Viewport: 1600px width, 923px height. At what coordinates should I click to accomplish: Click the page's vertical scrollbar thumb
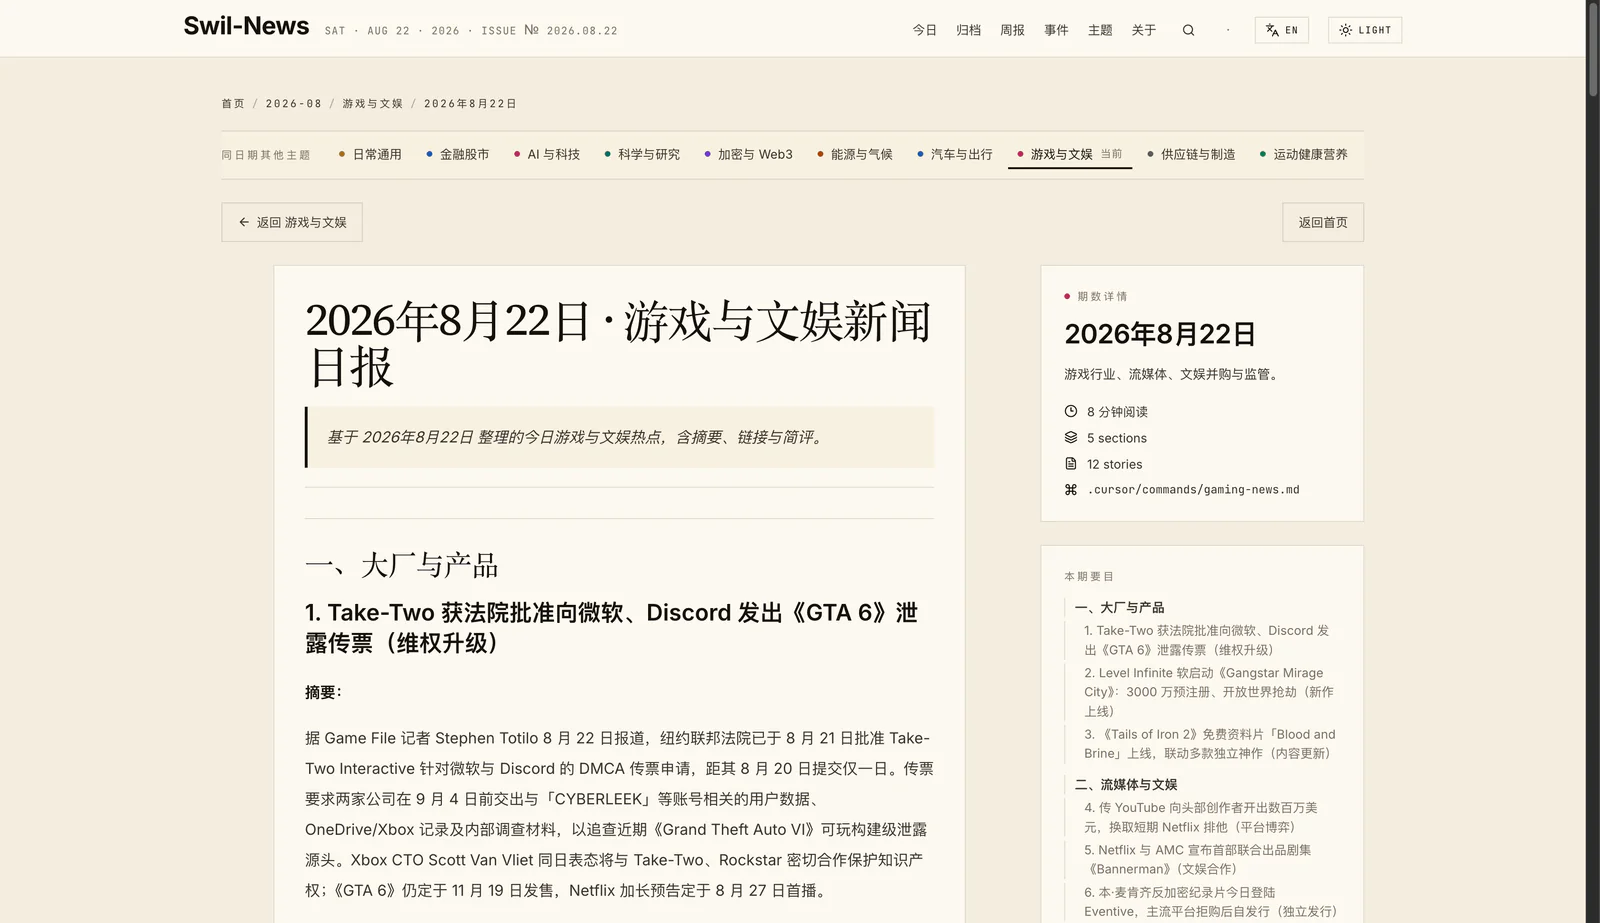[1593, 50]
